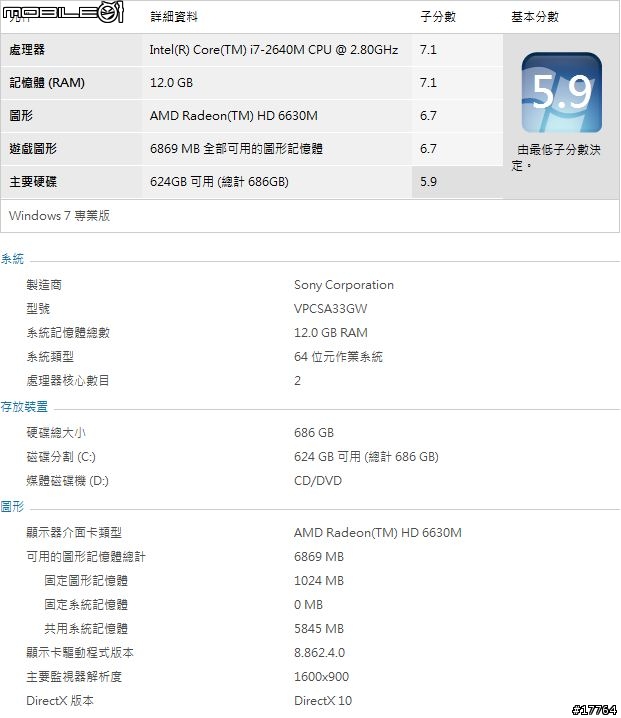Screen dimensions: 621x718
Task: Click the Windows 7 專業版 text
Action: (60, 215)
